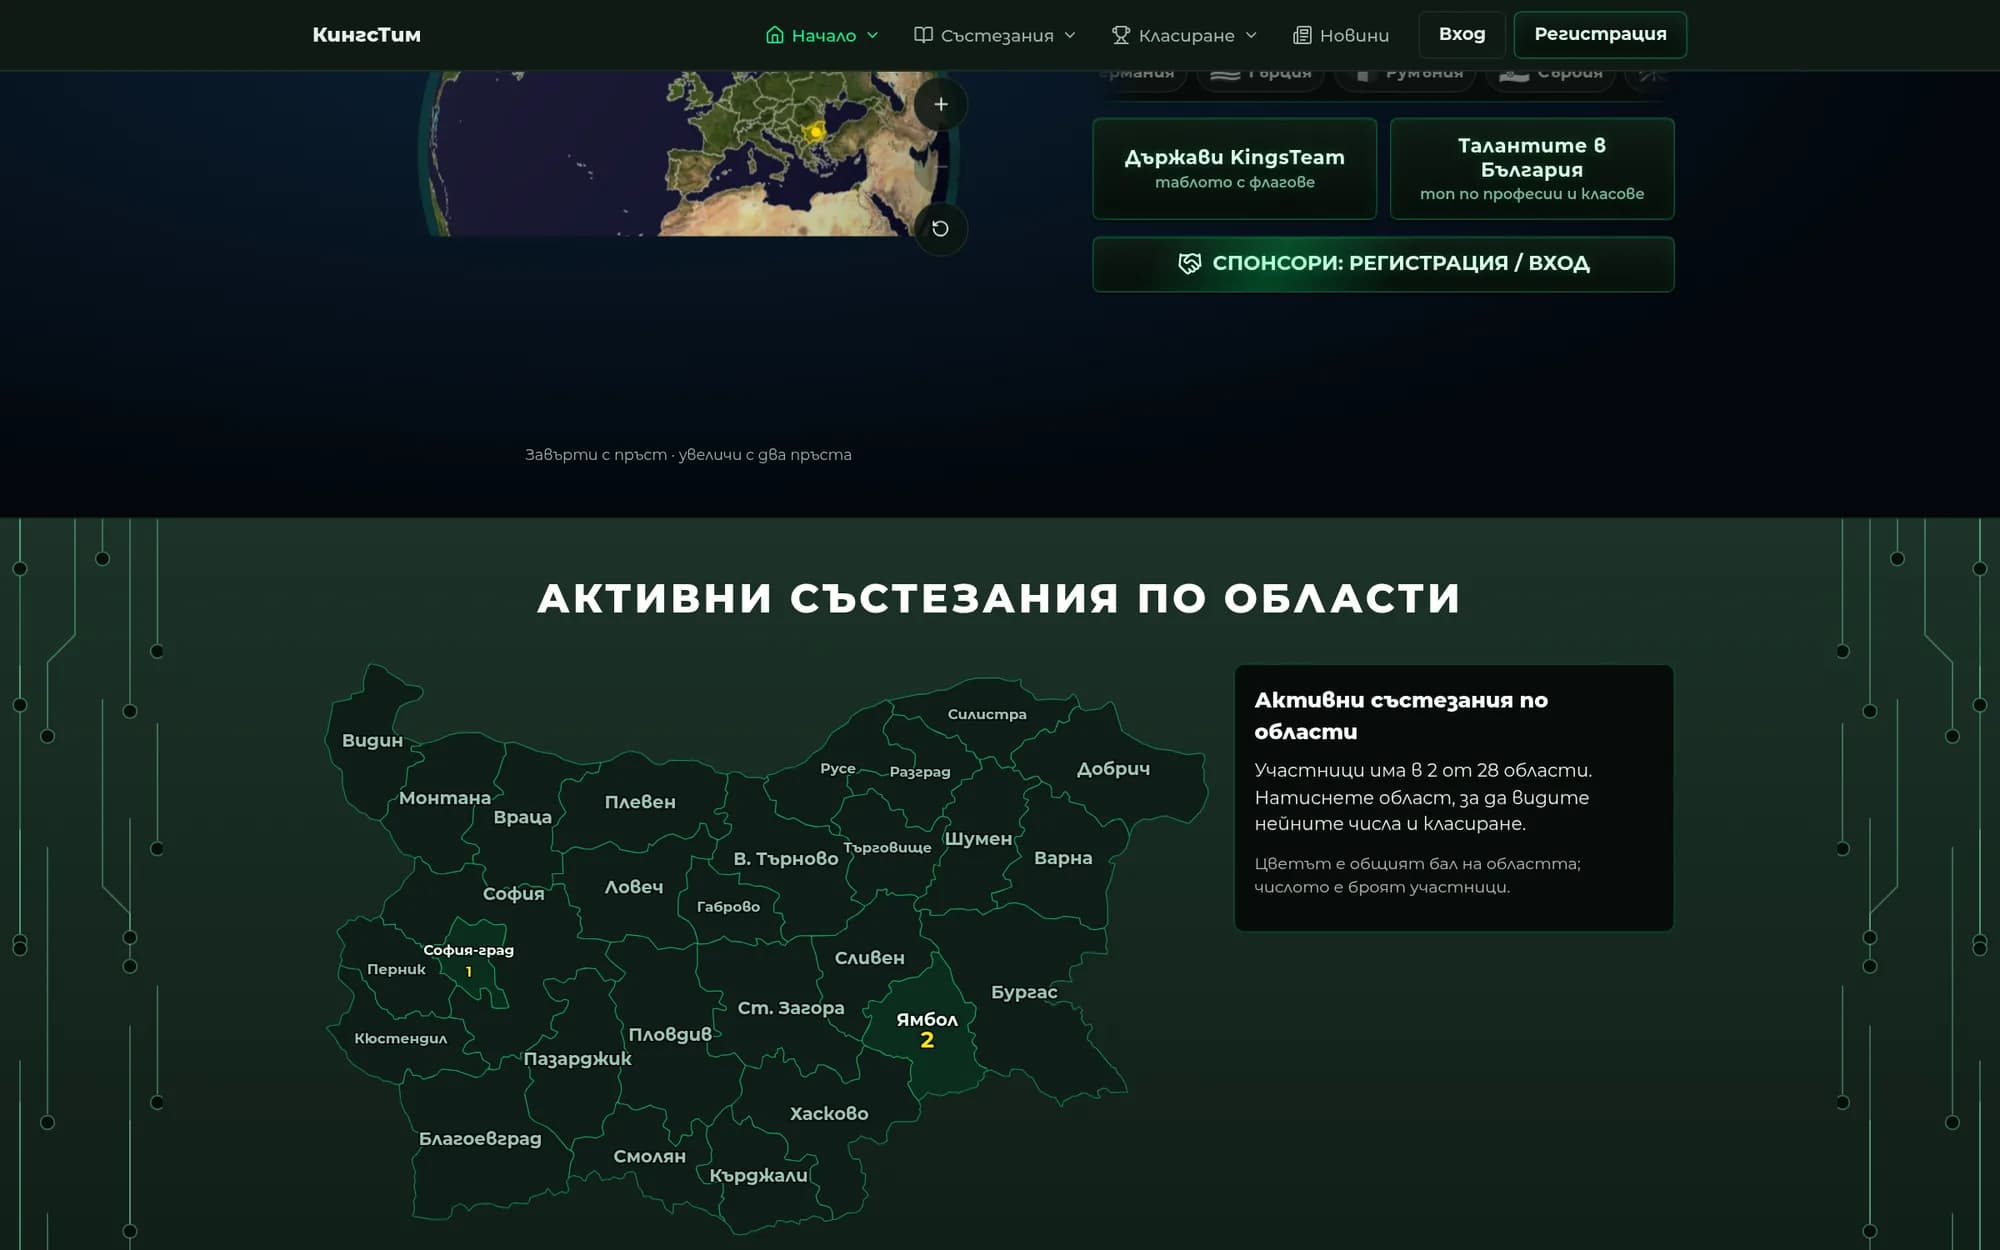Screen dimensions: 2000x1250
Task: Select the София-град region on map
Action: tap(468, 960)
